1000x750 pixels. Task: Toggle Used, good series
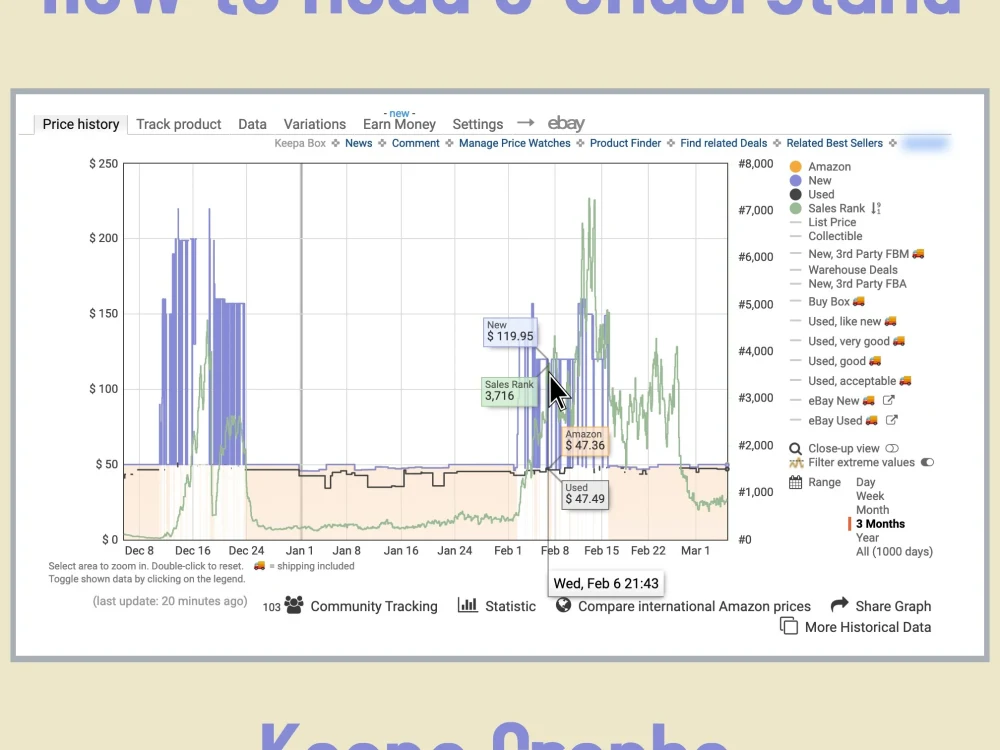(x=835, y=361)
